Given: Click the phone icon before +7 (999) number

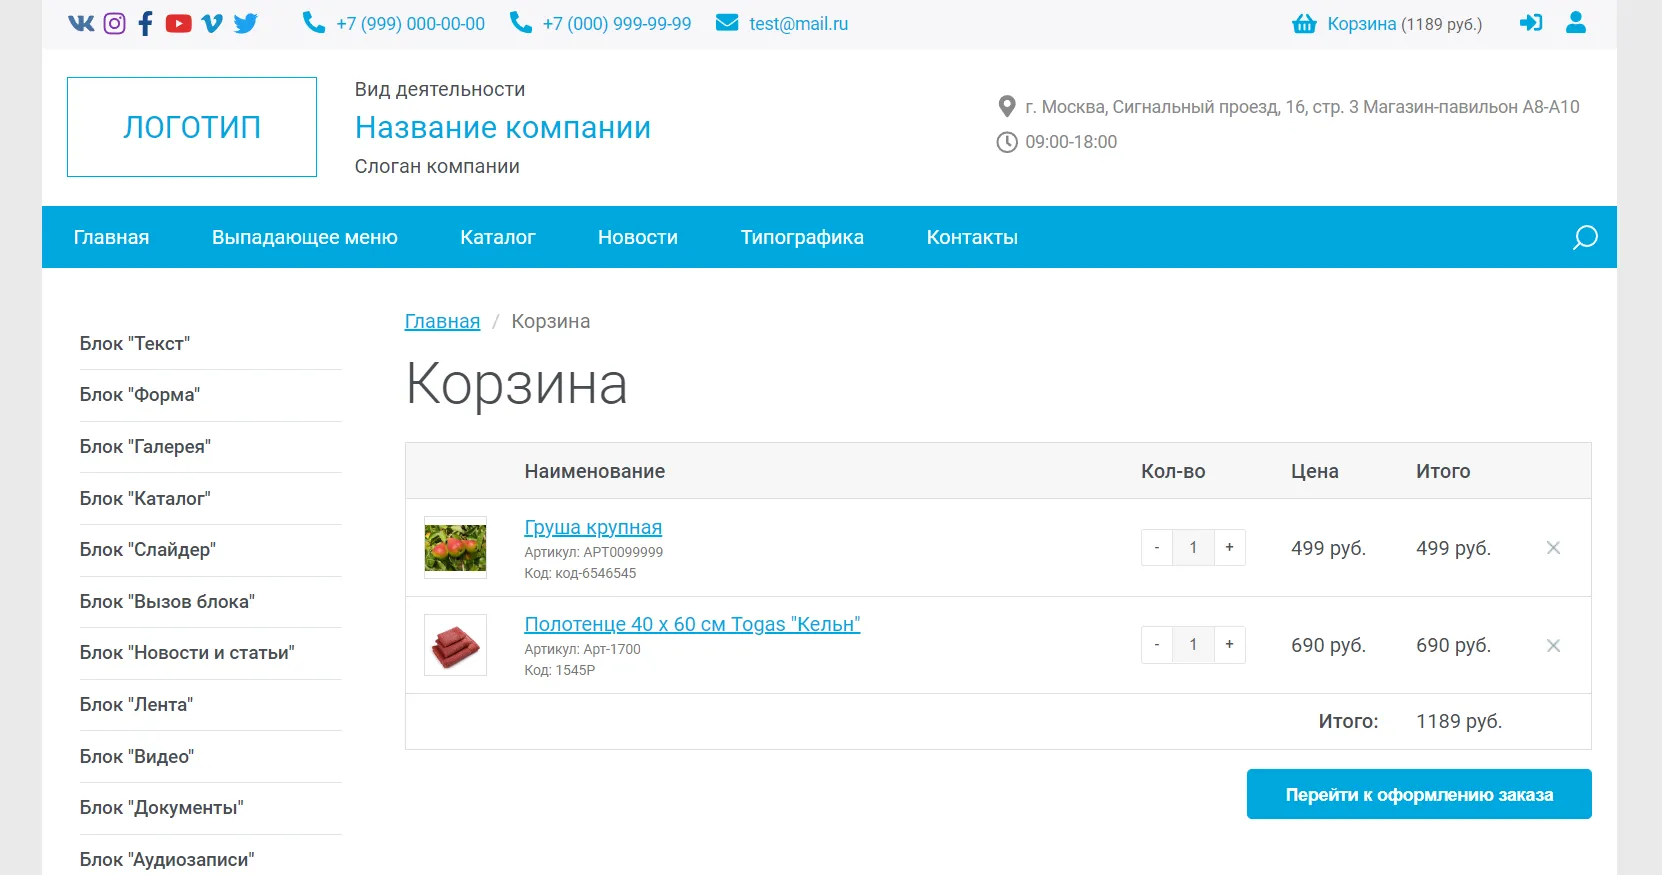Looking at the screenshot, I should point(314,22).
